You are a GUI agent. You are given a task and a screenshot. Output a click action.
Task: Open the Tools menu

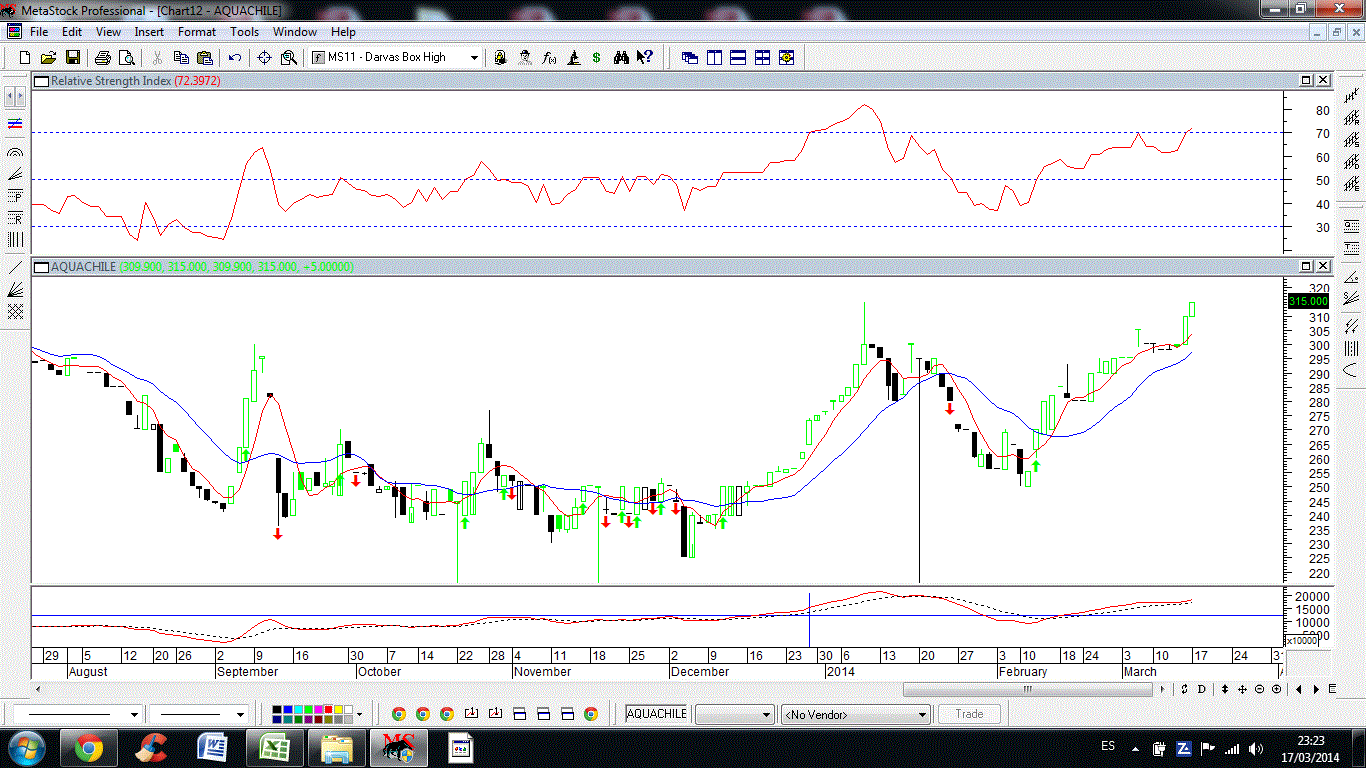[x=244, y=32]
